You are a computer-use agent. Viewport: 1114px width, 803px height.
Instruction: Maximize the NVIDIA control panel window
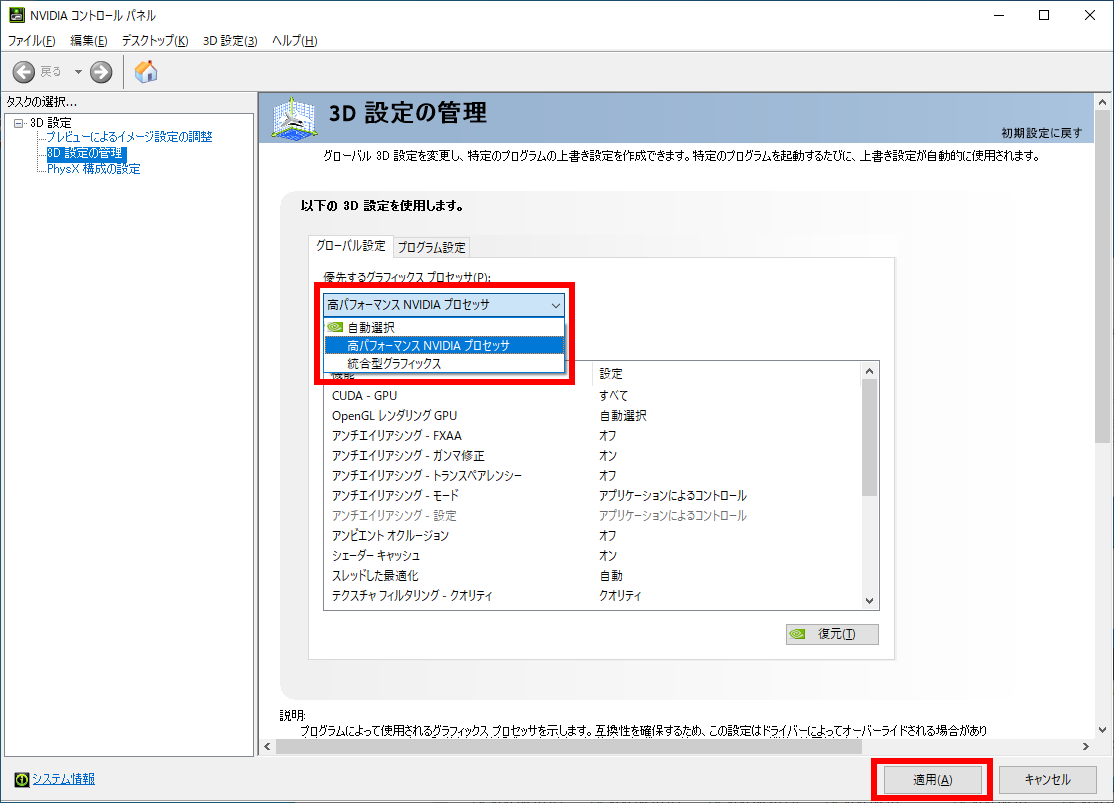(1044, 15)
